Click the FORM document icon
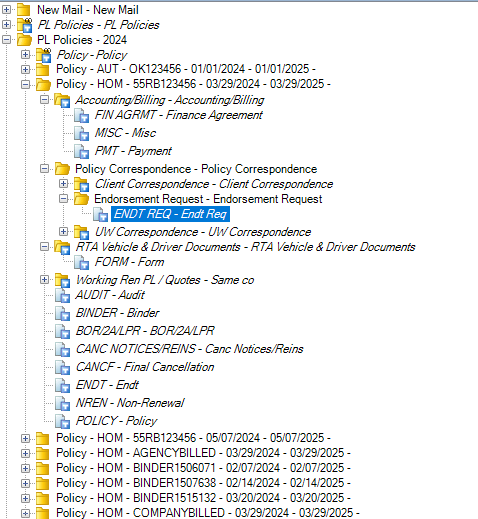The width and height of the screenshot is (478, 519). [x=81, y=263]
